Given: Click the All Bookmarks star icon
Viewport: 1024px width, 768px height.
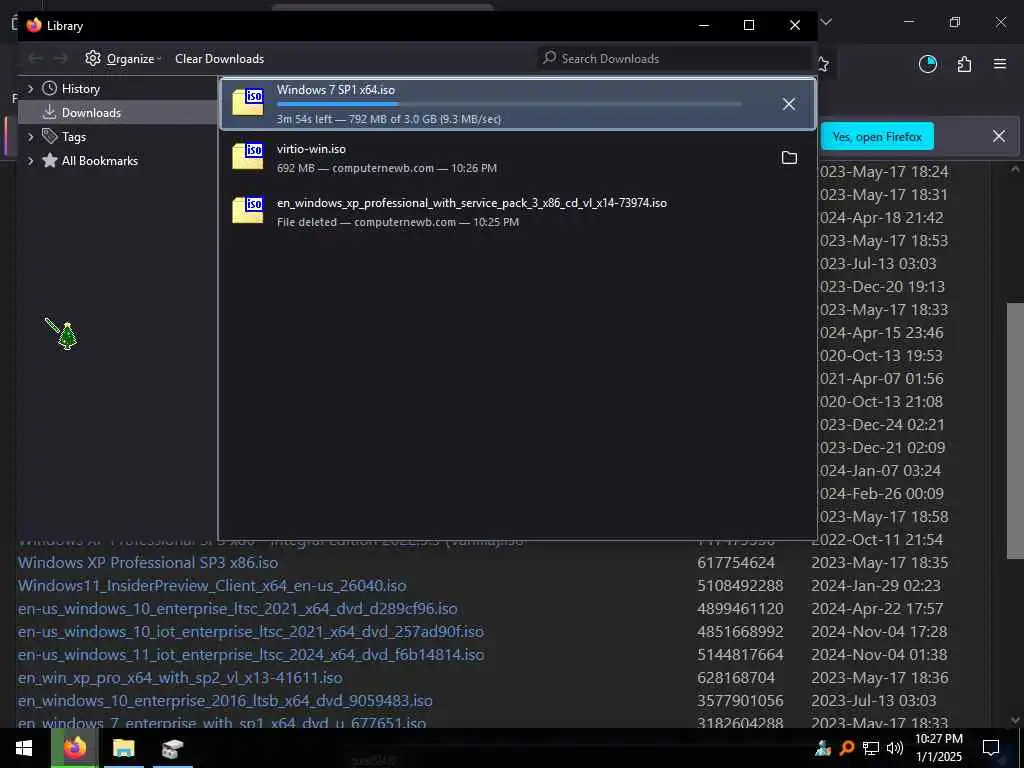Looking at the screenshot, I should click(x=50, y=160).
